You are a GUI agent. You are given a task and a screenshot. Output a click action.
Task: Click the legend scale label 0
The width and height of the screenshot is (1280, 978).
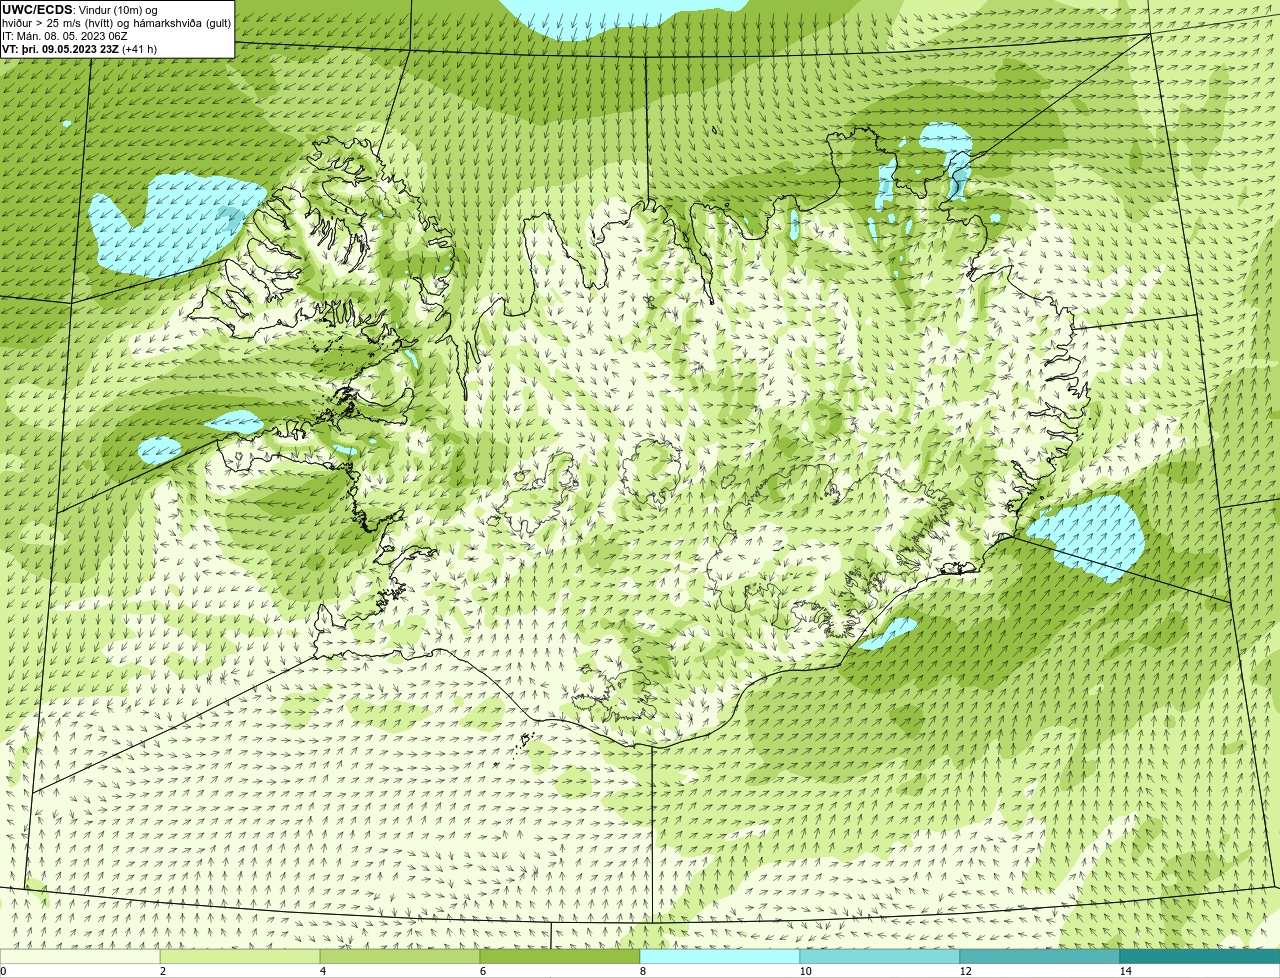(3, 971)
